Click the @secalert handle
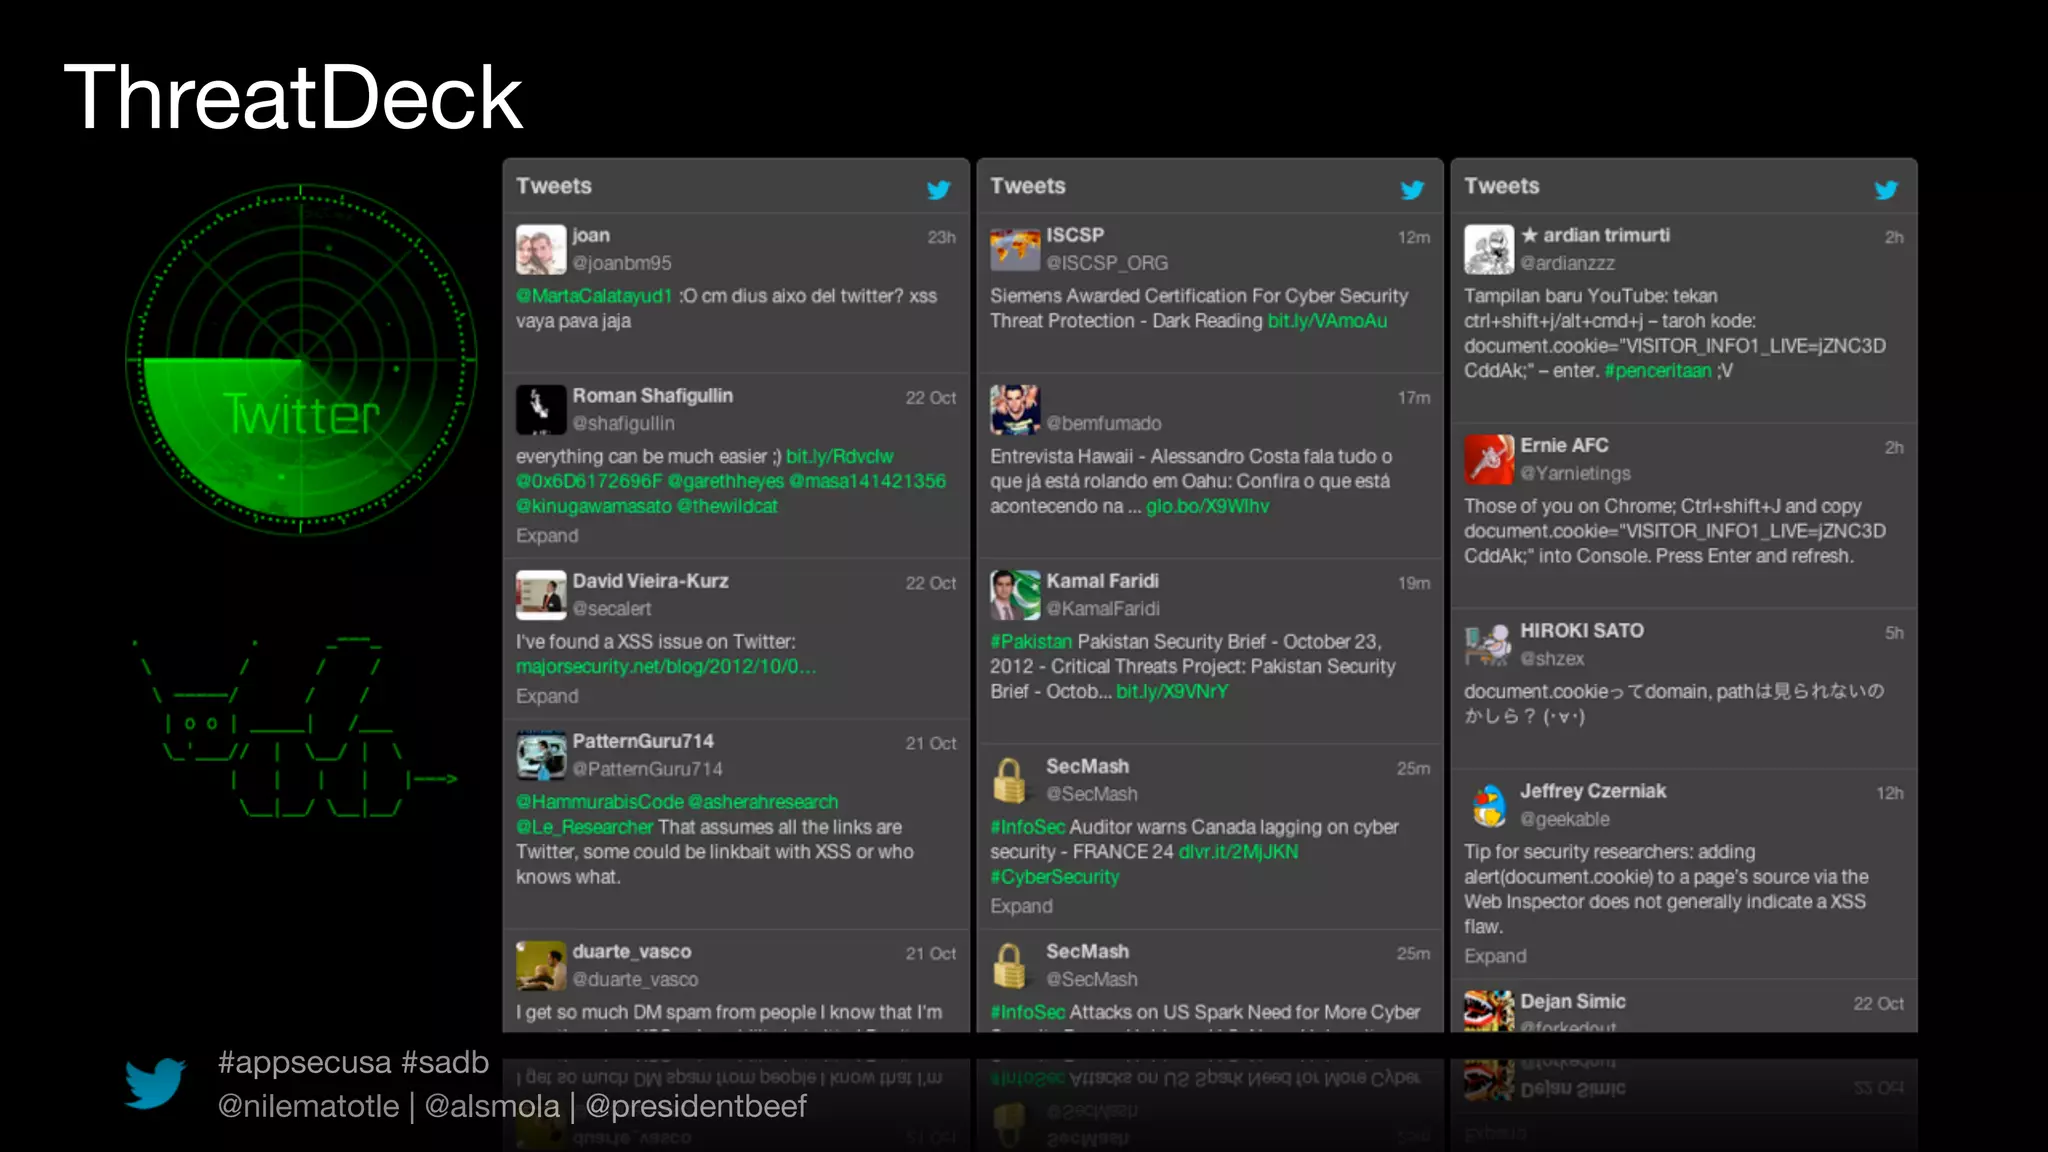2048x1152 pixels. [611, 608]
